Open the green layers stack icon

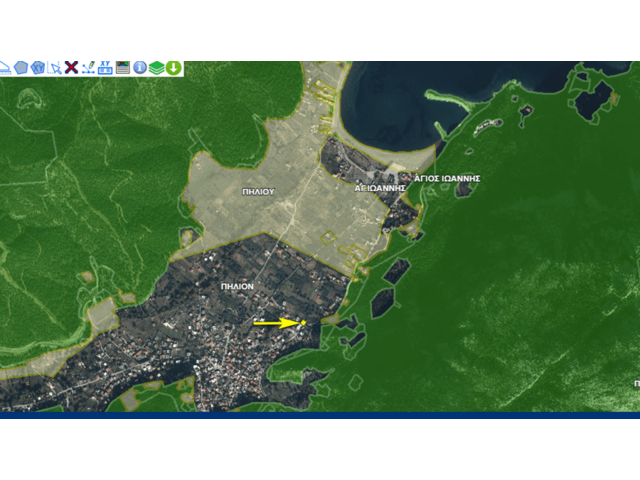pyautogui.click(x=157, y=68)
